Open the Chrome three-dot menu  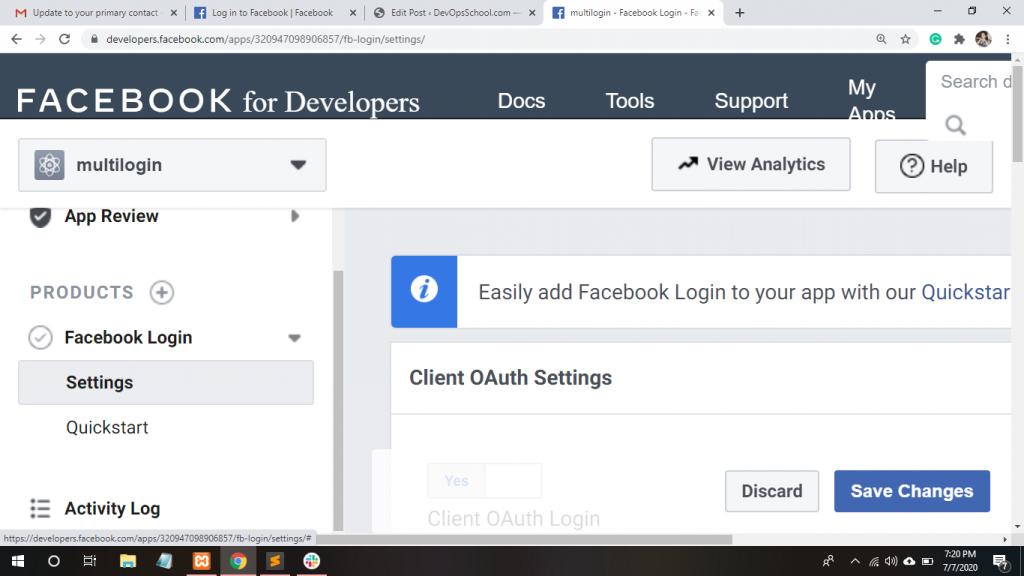tap(1008, 39)
